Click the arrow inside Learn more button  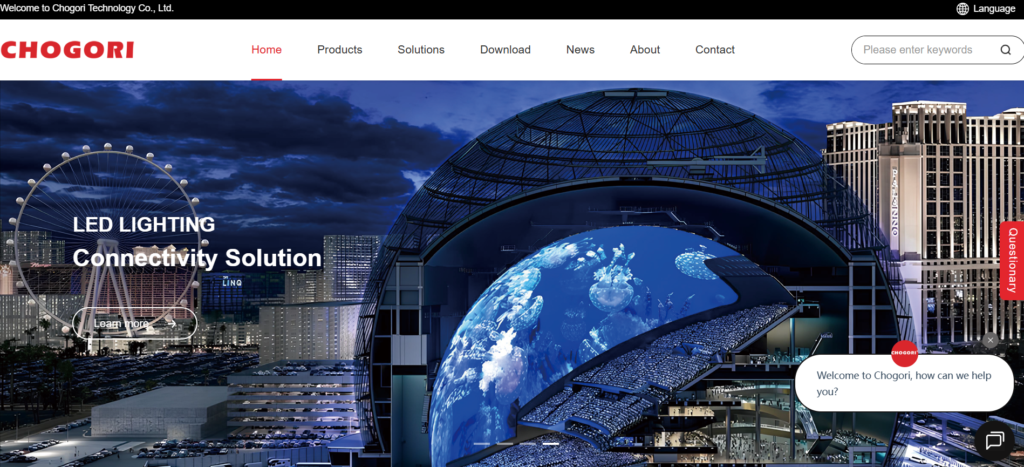tap(171, 323)
